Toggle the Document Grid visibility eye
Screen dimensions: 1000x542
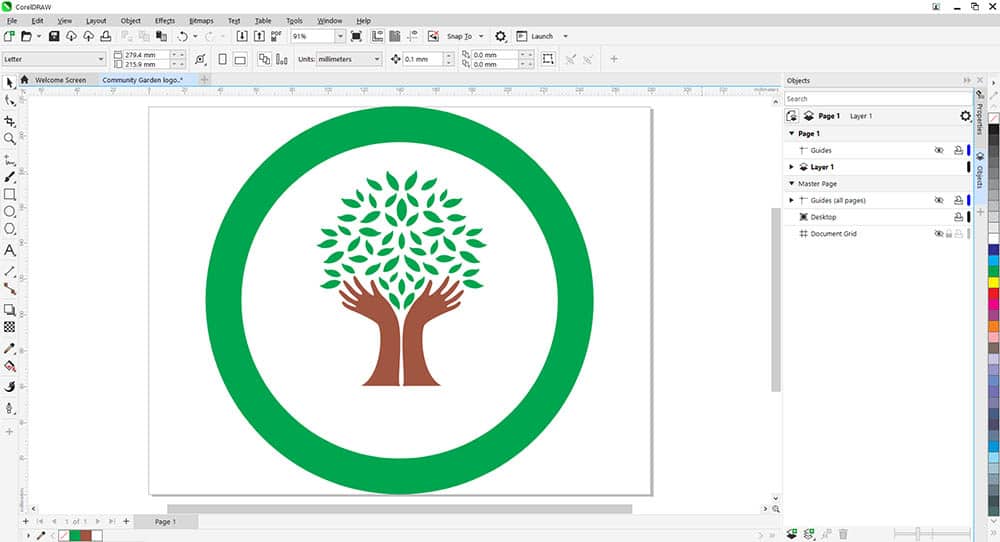click(x=938, y=234)
